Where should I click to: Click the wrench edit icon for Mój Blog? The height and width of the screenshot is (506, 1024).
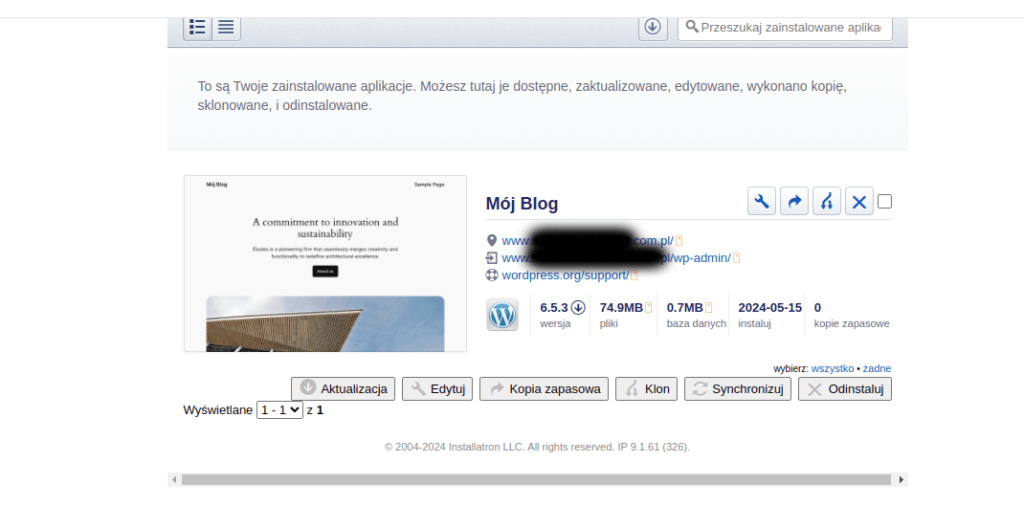point(762,201)
